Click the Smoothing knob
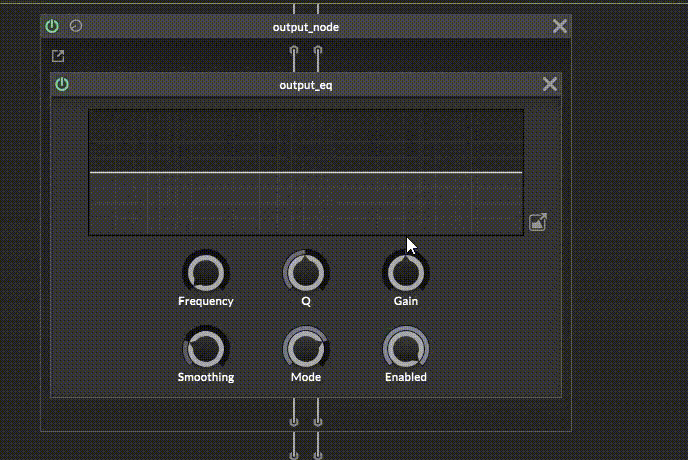688x460 pixels. point(206,349)
